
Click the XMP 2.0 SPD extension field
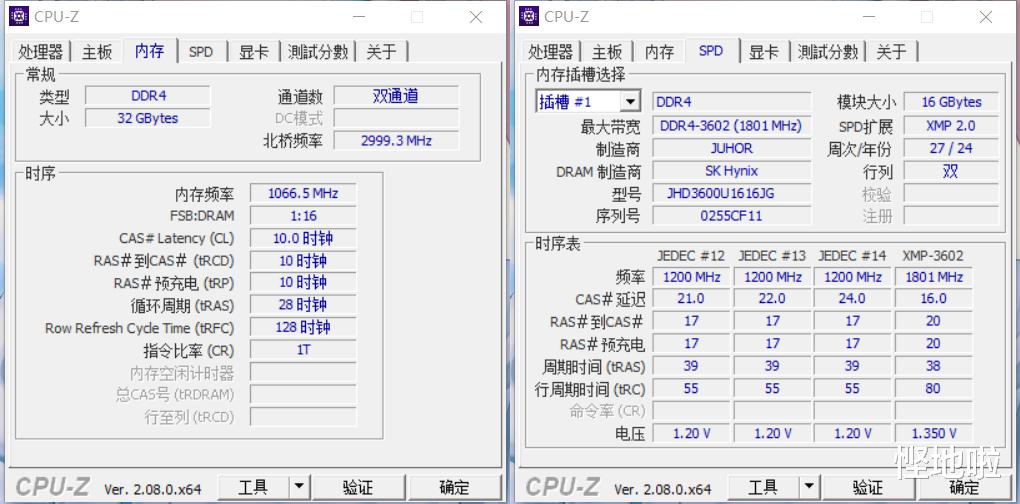[x=951, y=126]
